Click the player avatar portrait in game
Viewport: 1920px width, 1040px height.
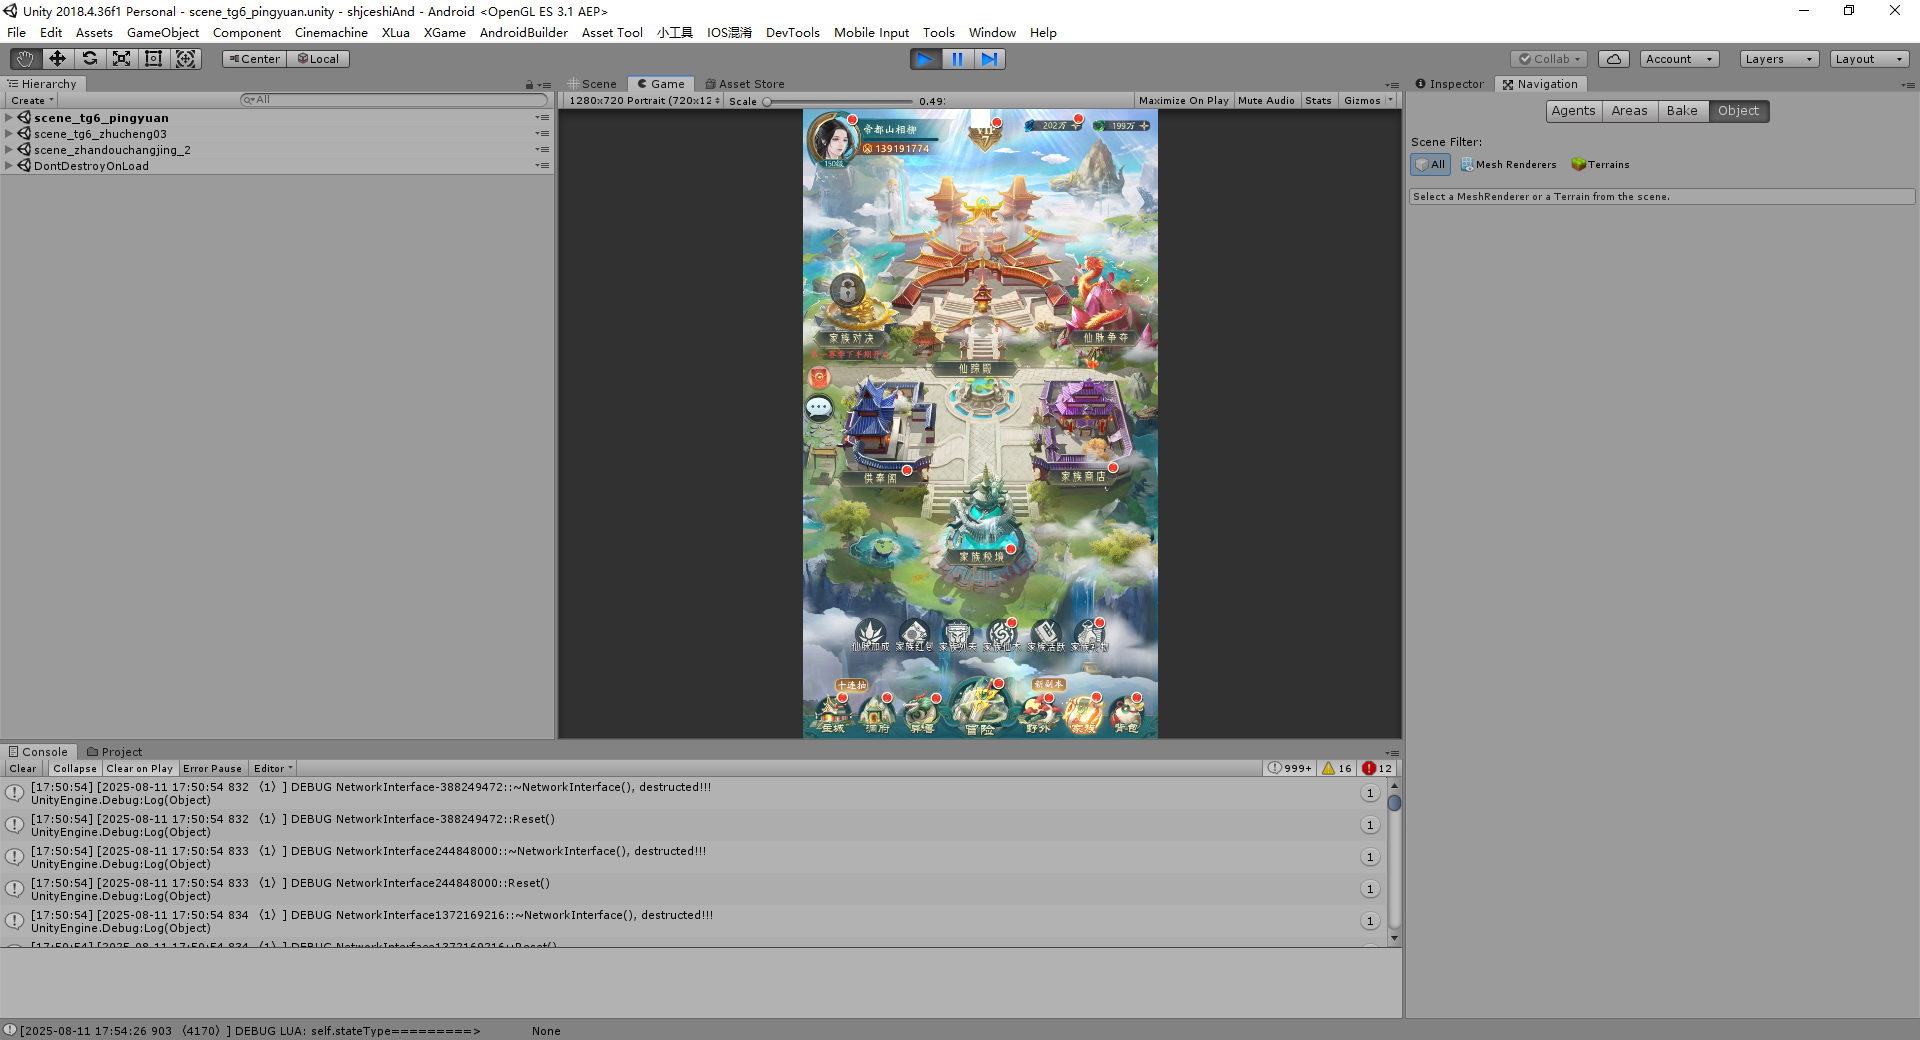coord(832,139)
